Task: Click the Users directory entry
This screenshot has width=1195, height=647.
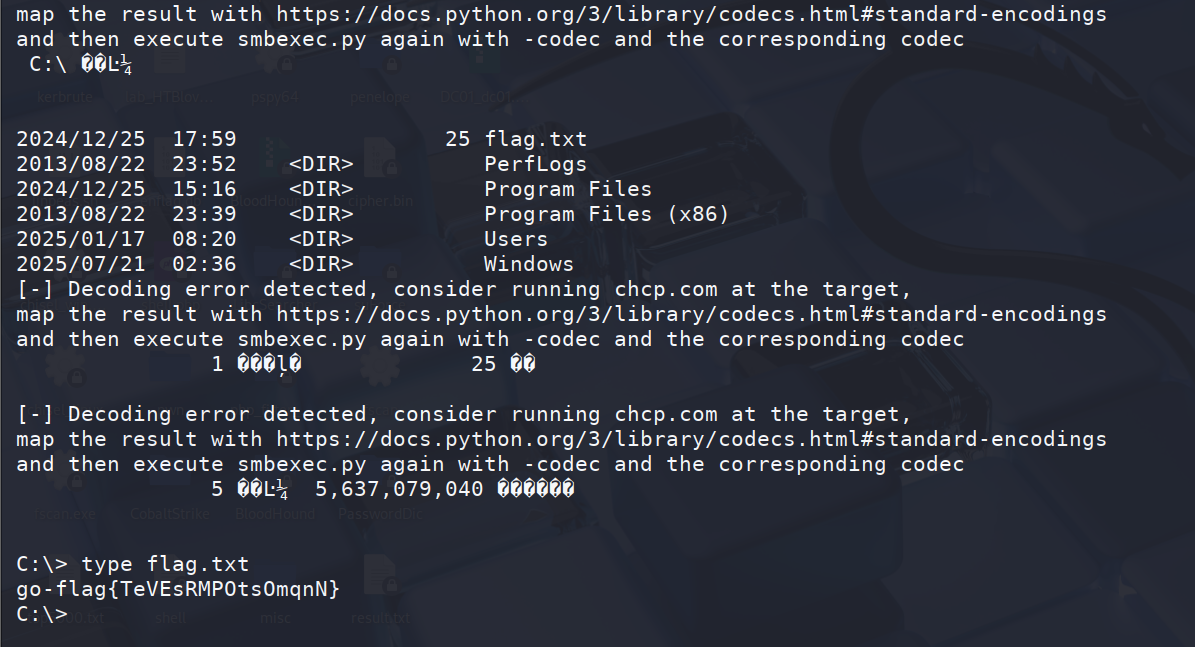Action: point(516,239)
